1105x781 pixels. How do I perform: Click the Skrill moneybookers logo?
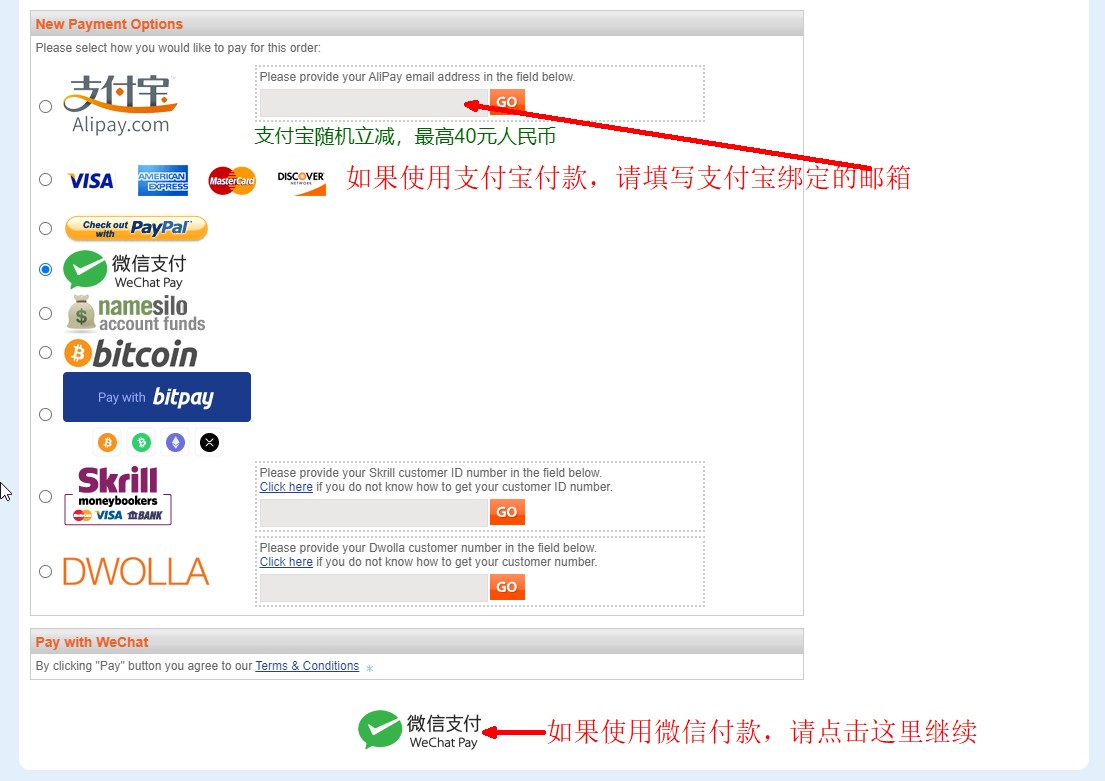(x=118, y=496)
